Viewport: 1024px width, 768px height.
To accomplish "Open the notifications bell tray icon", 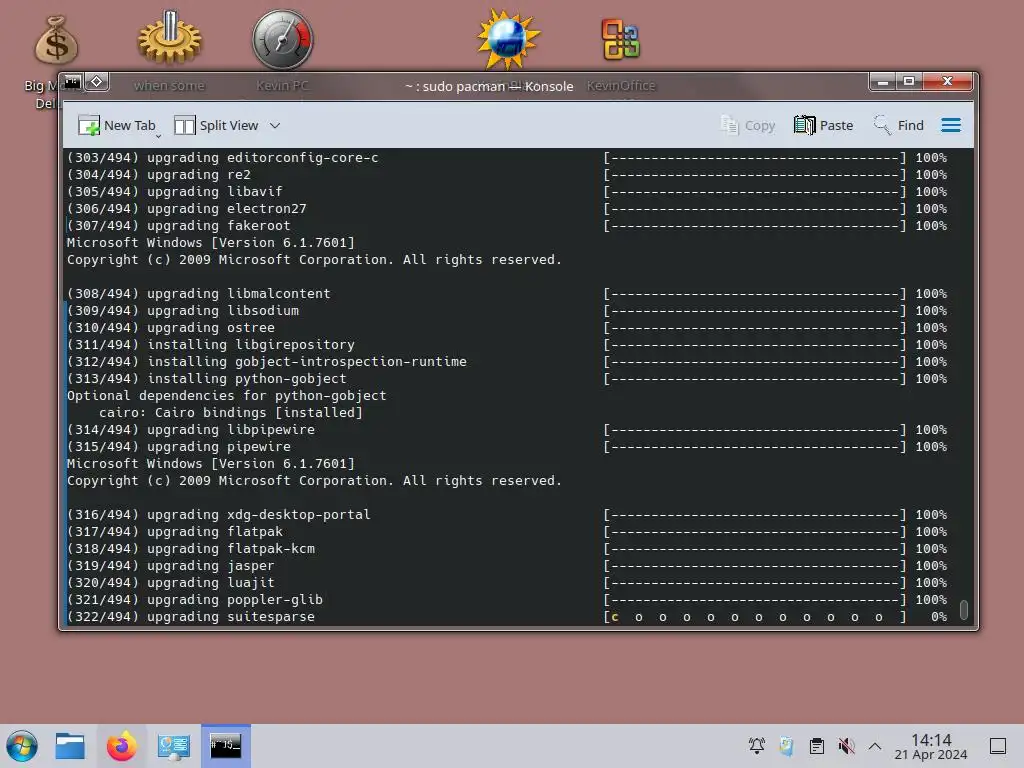I will pyautogui.click(x=757, y=746).
